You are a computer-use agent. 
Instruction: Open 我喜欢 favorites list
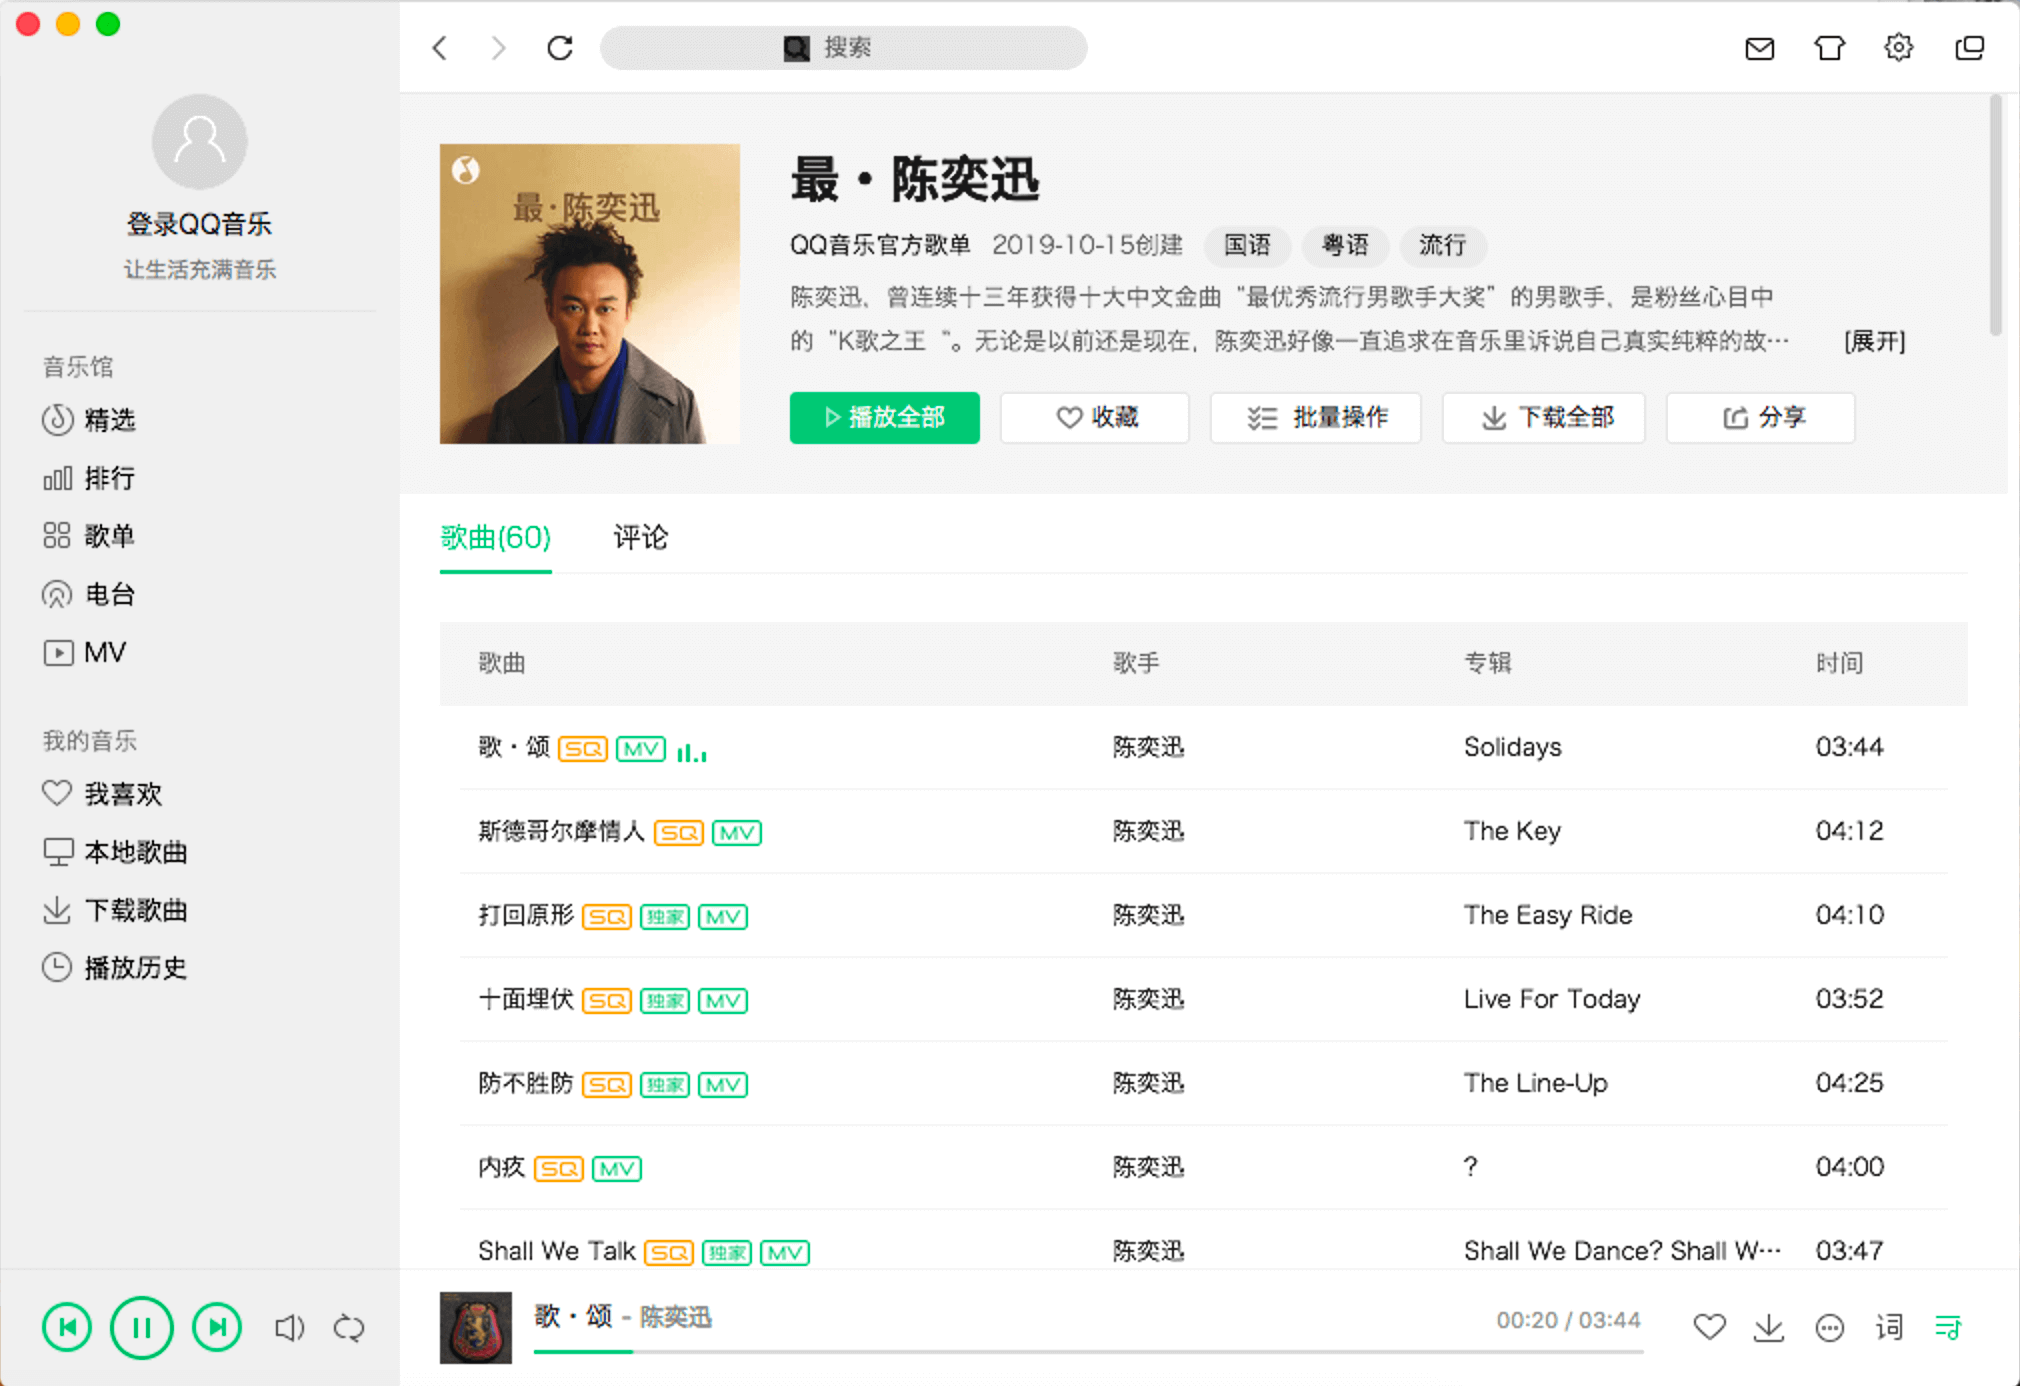102,793
